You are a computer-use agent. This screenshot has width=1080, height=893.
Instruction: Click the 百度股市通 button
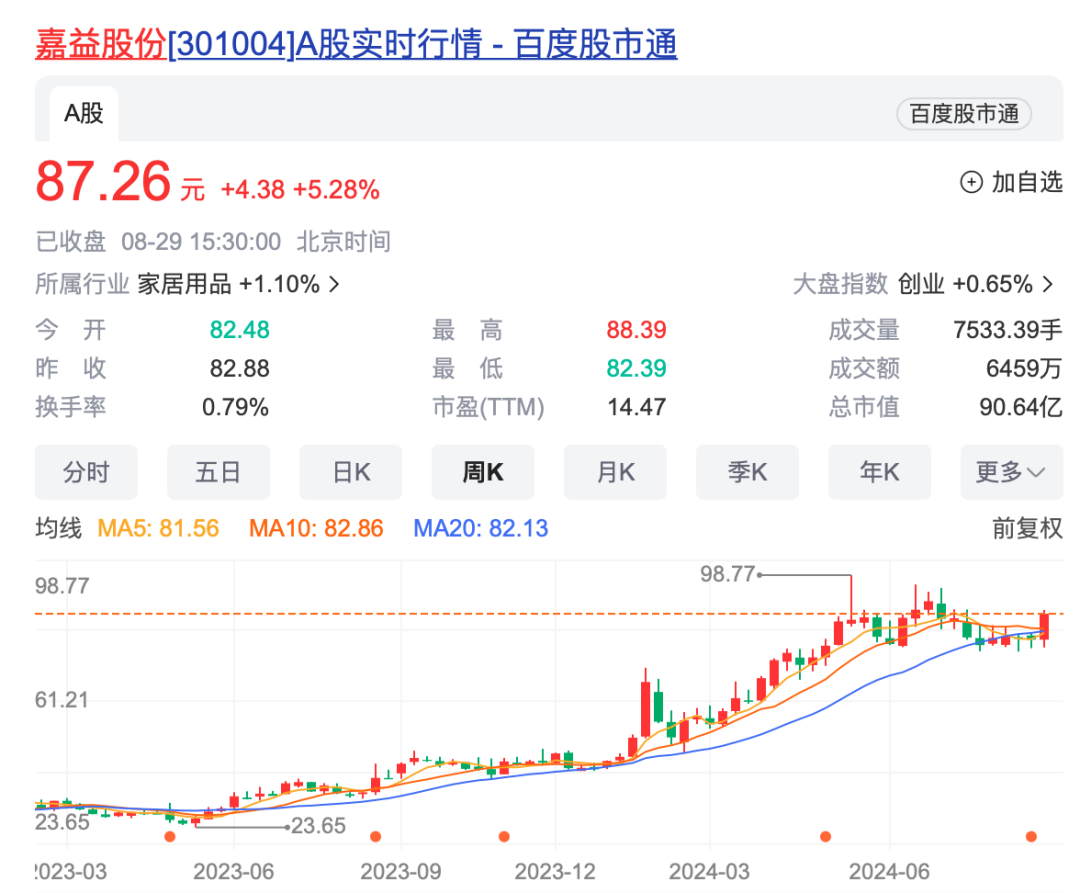[963, 113]
